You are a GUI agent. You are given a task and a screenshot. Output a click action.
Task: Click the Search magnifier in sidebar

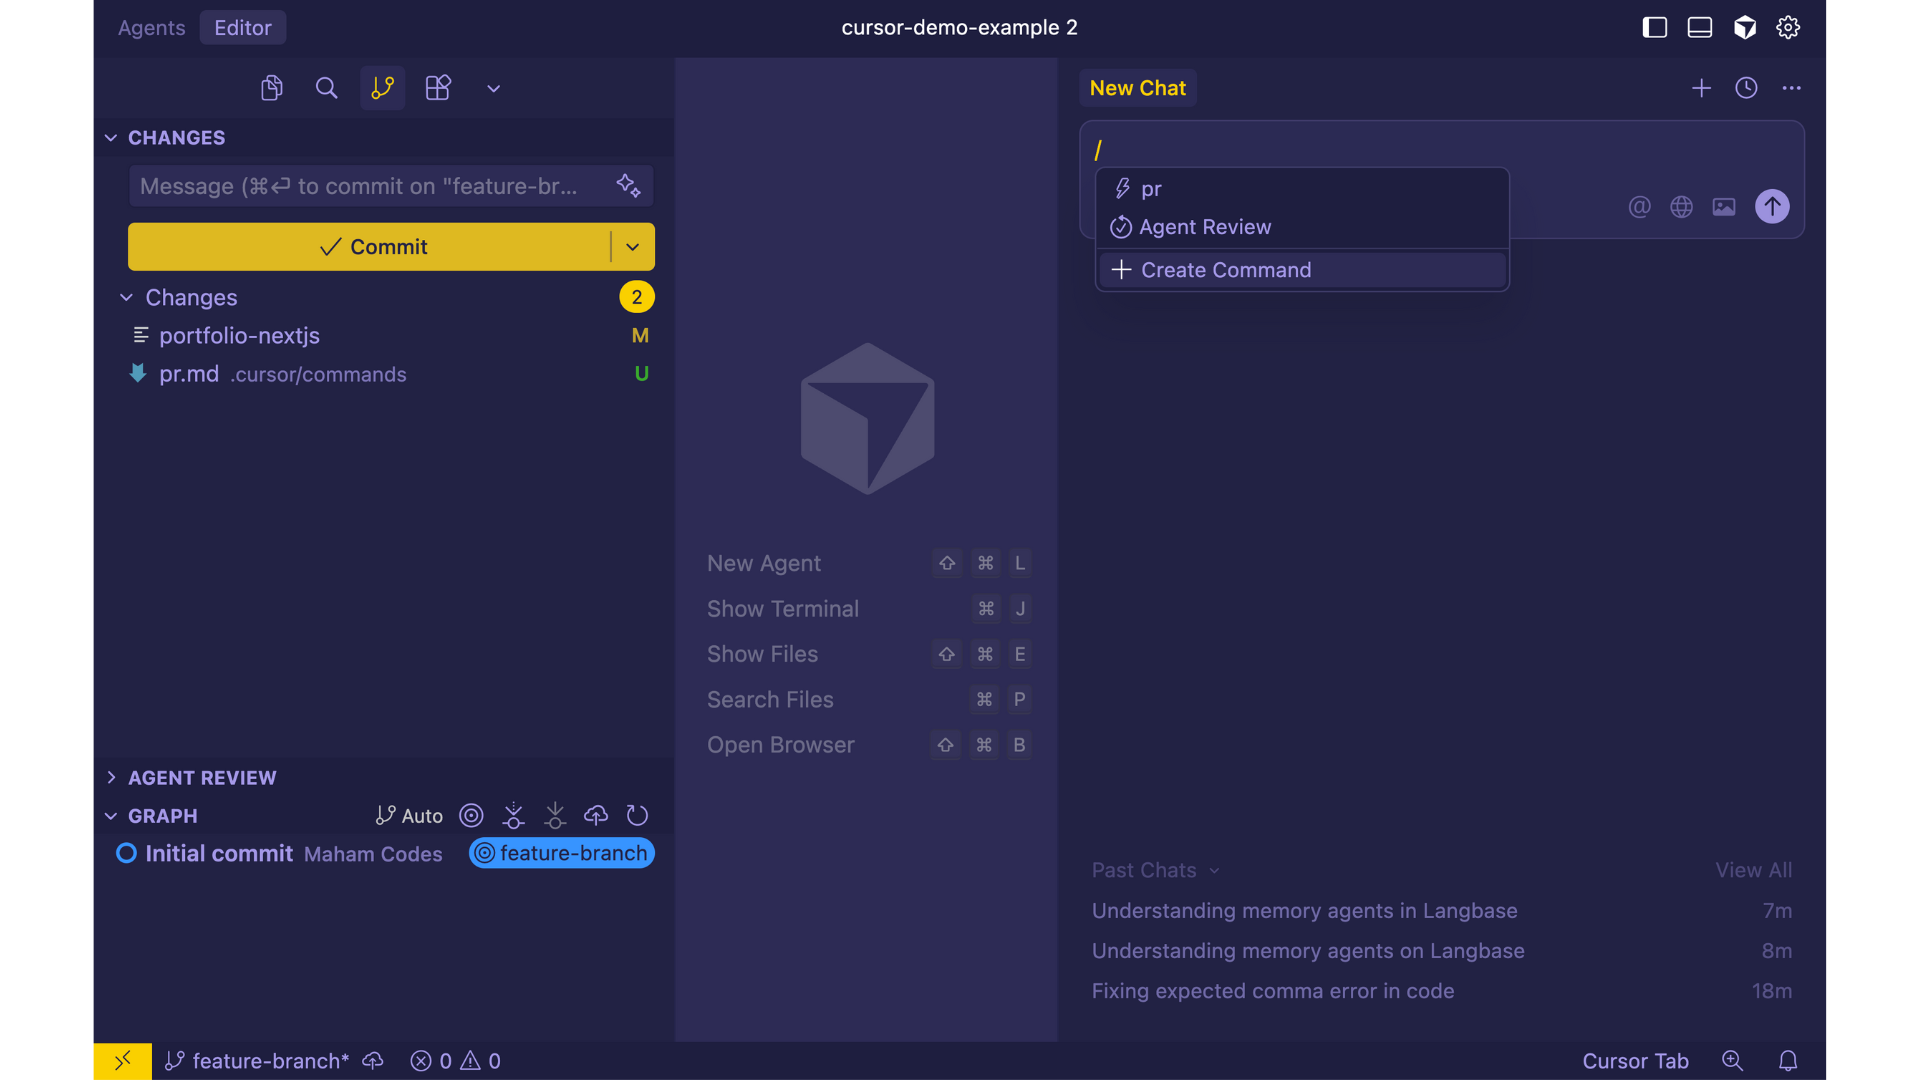(x=326, y=88)
